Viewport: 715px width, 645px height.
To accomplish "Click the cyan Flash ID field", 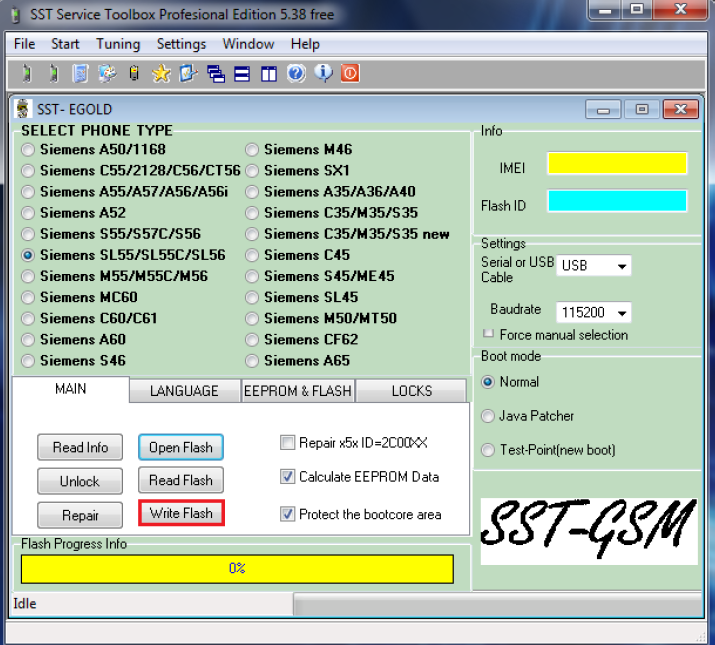I will click(x=617, y=201).
